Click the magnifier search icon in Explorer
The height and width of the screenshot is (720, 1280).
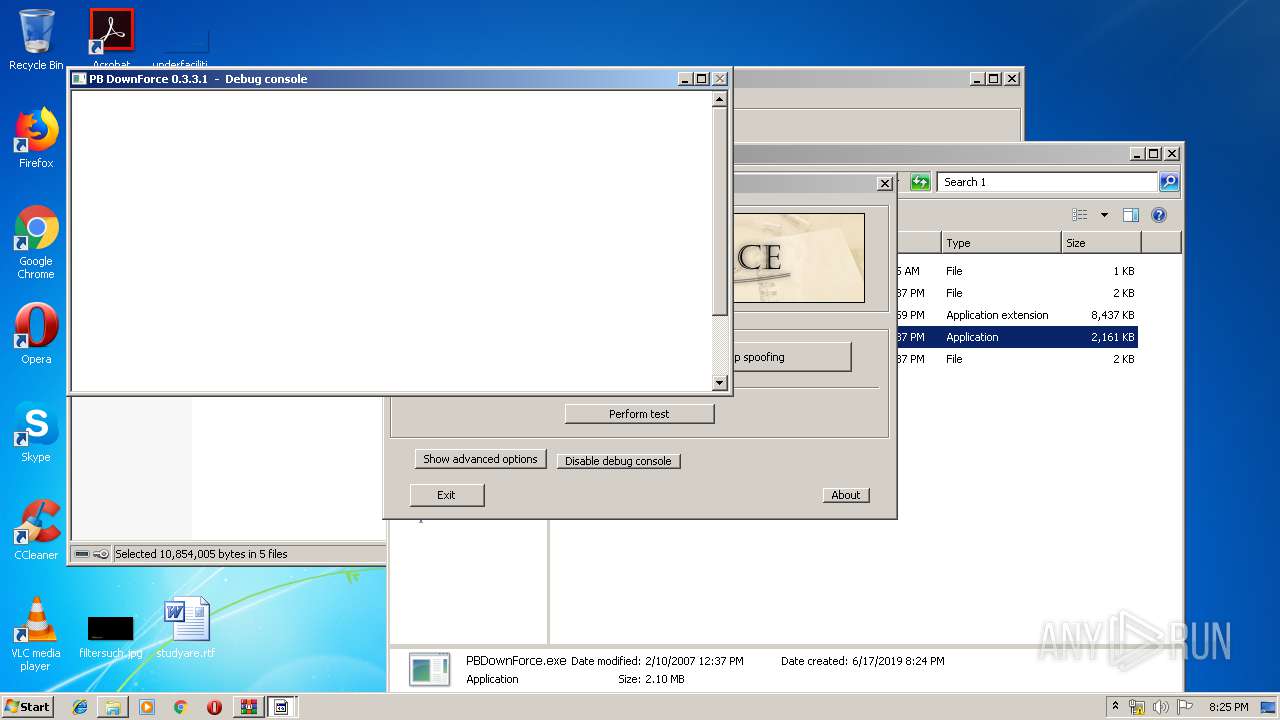pos(1169,182)
